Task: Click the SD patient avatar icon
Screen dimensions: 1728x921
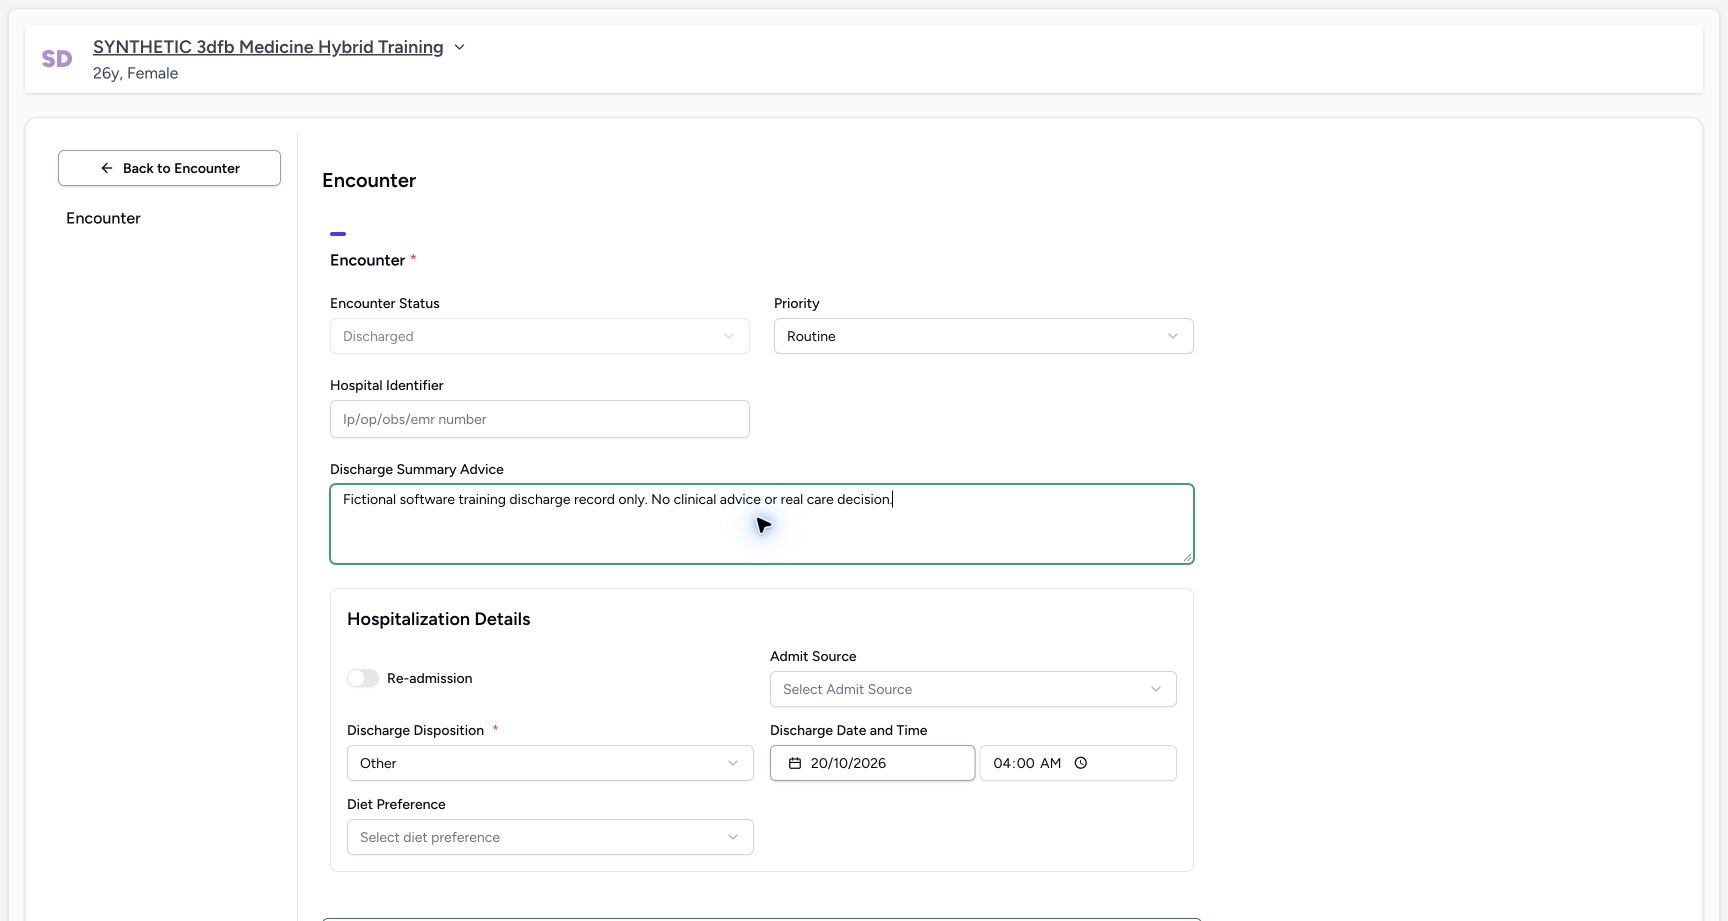Action: click(x=57, y=59)
